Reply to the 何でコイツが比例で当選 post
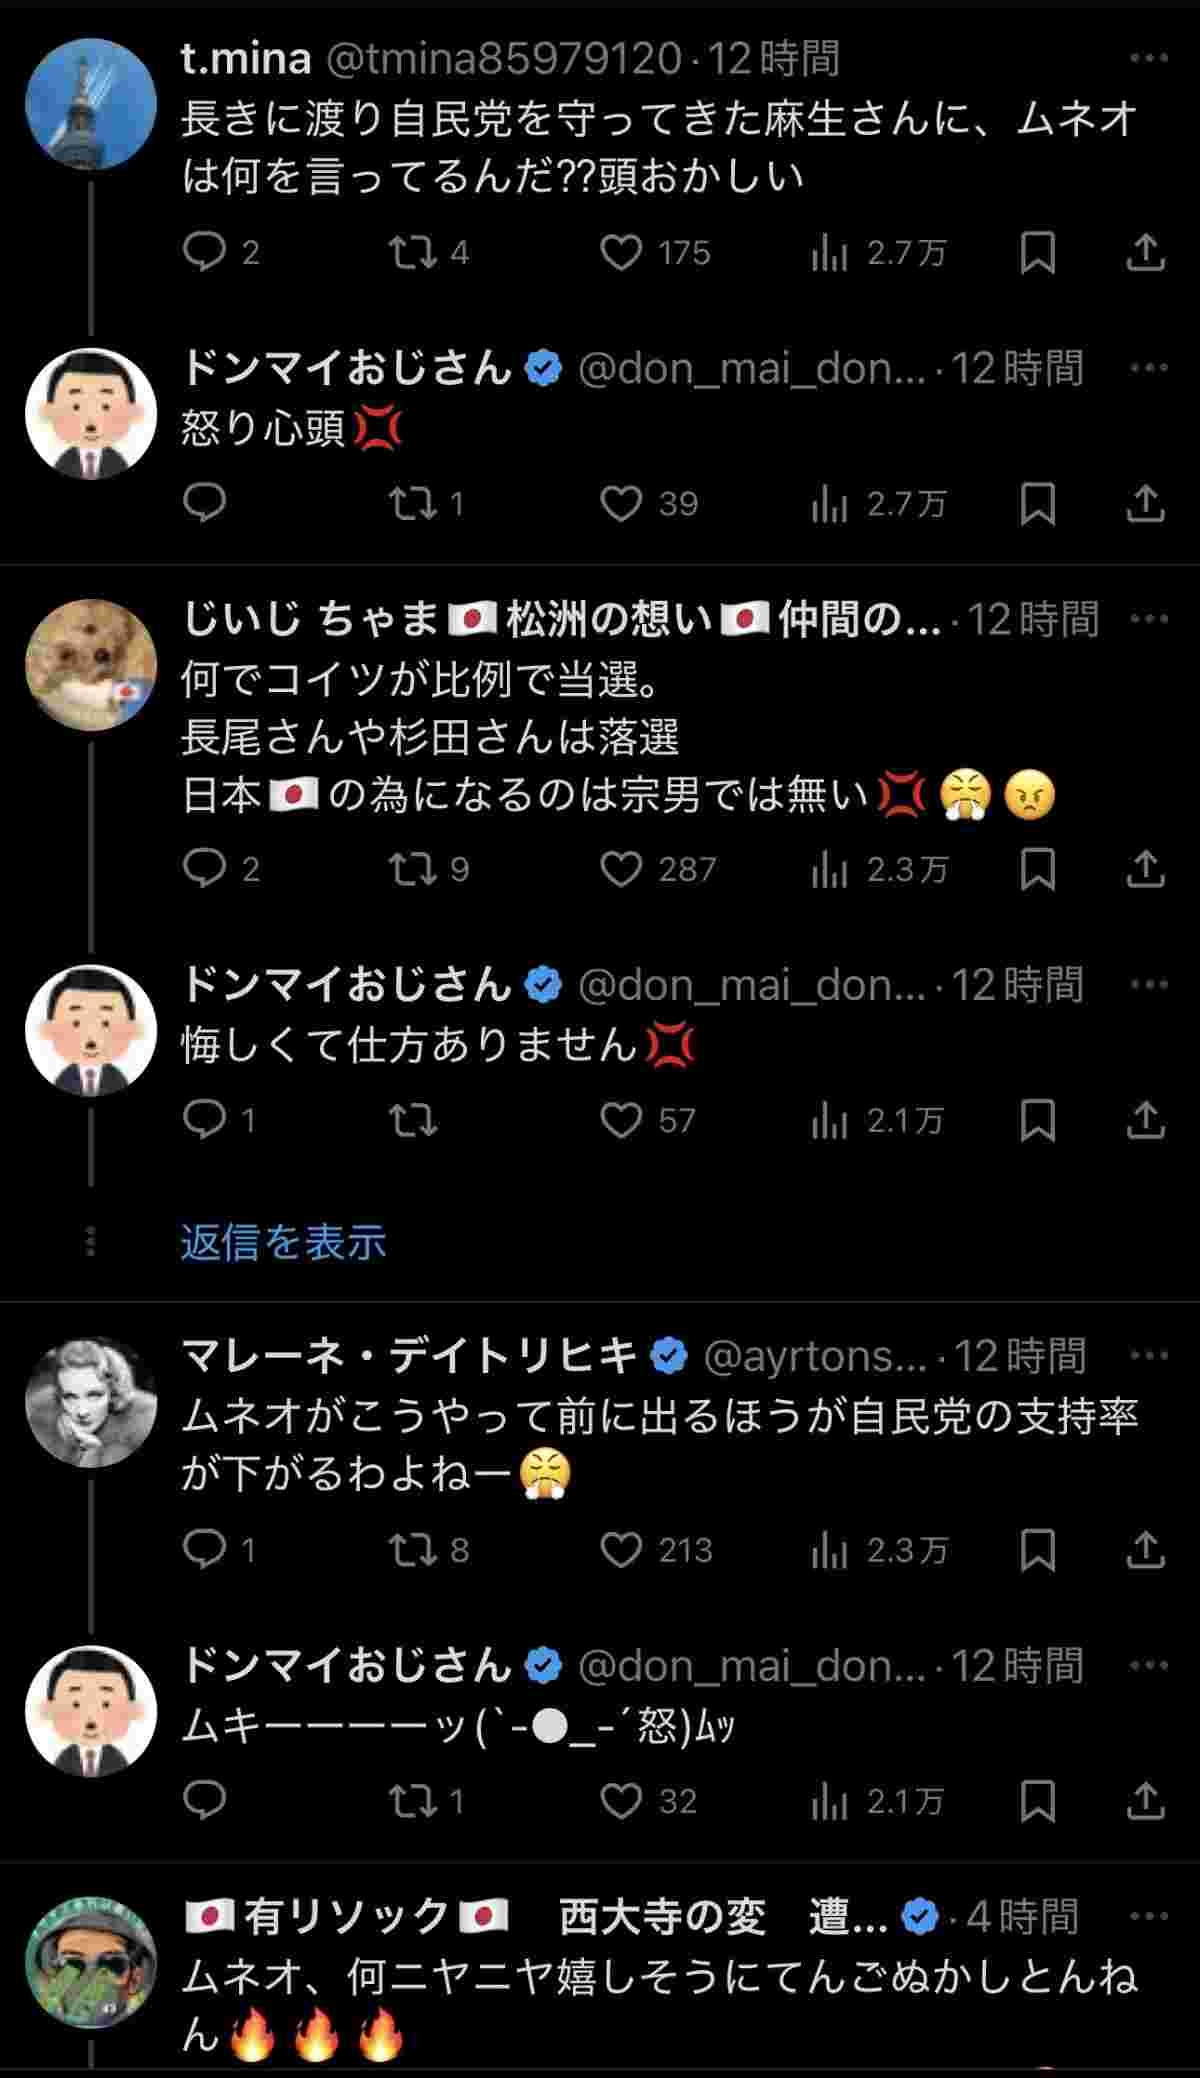The image size is (1200, 2078). click(205, 869)
